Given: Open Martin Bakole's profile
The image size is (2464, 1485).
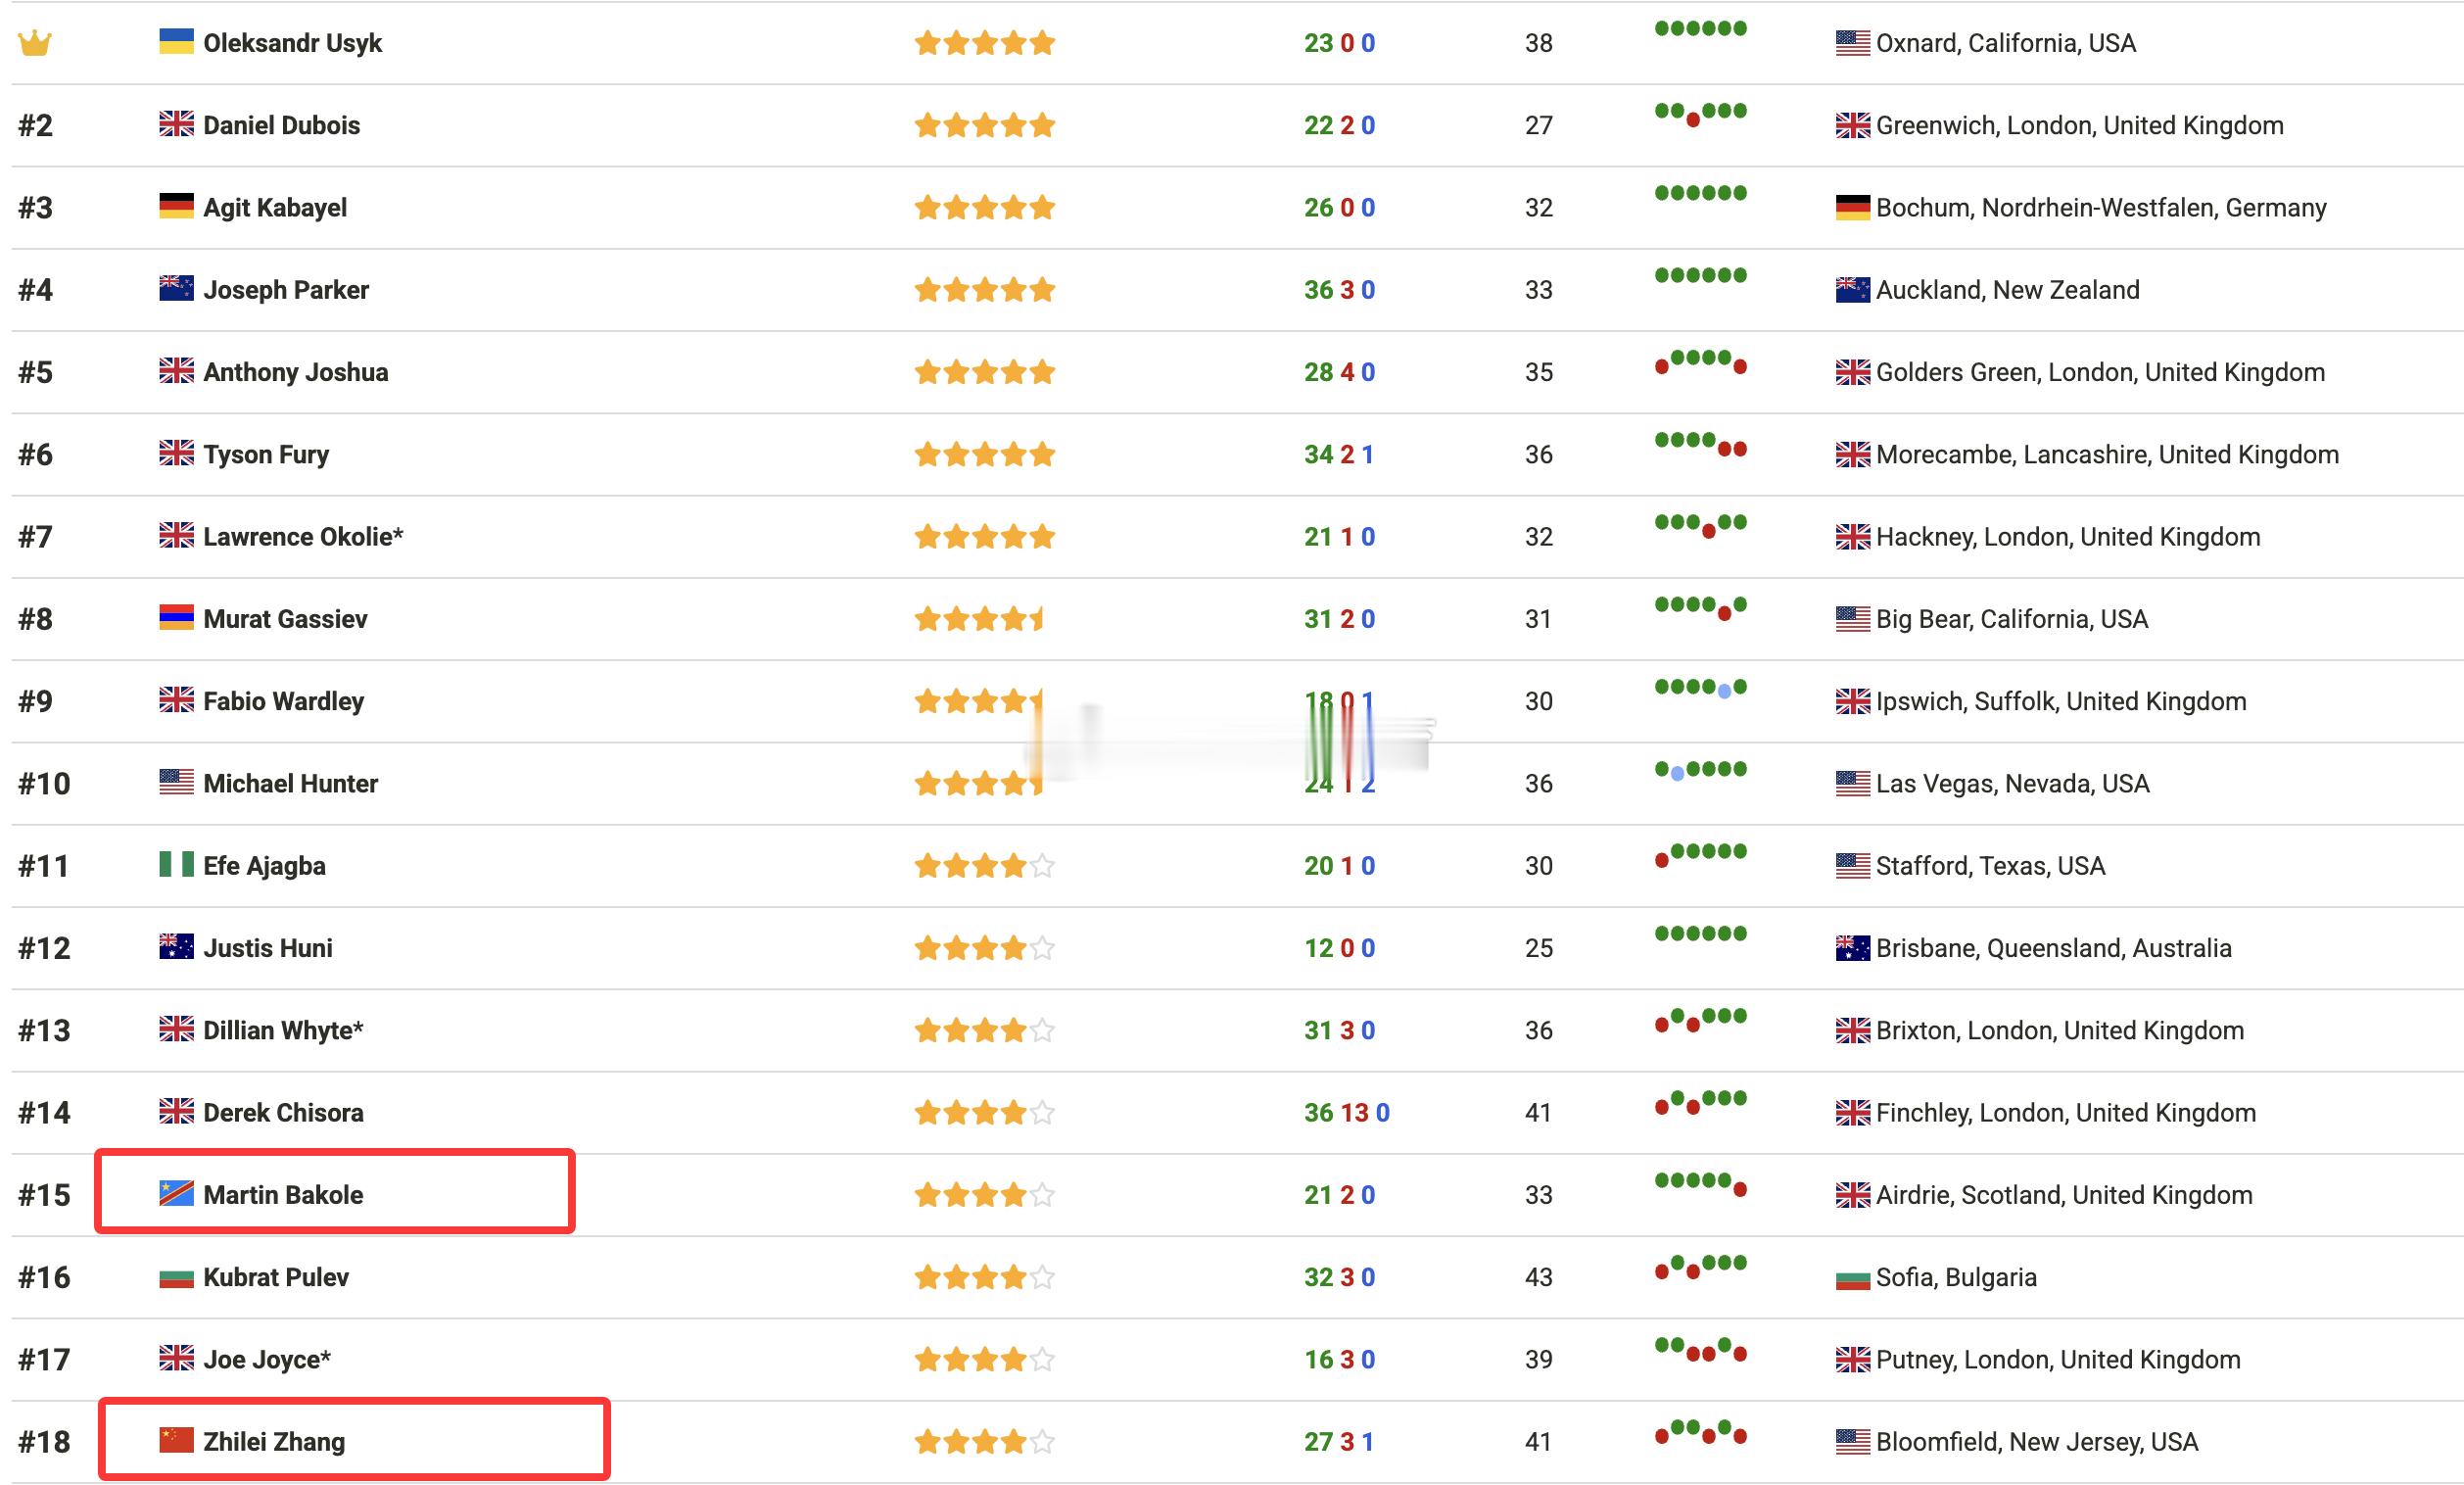Looking at the screenshot, I should pyautogui.click(x=283, y=1195).
